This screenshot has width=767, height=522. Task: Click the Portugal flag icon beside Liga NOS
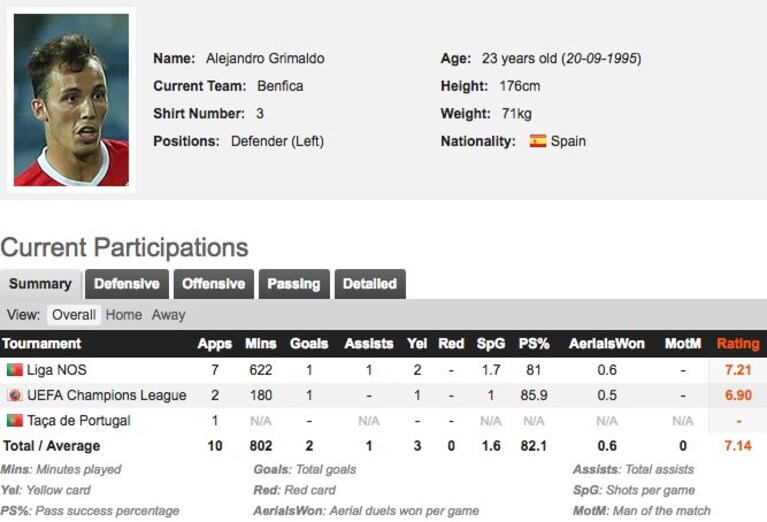pyautogui.click(x=15, y=370)
